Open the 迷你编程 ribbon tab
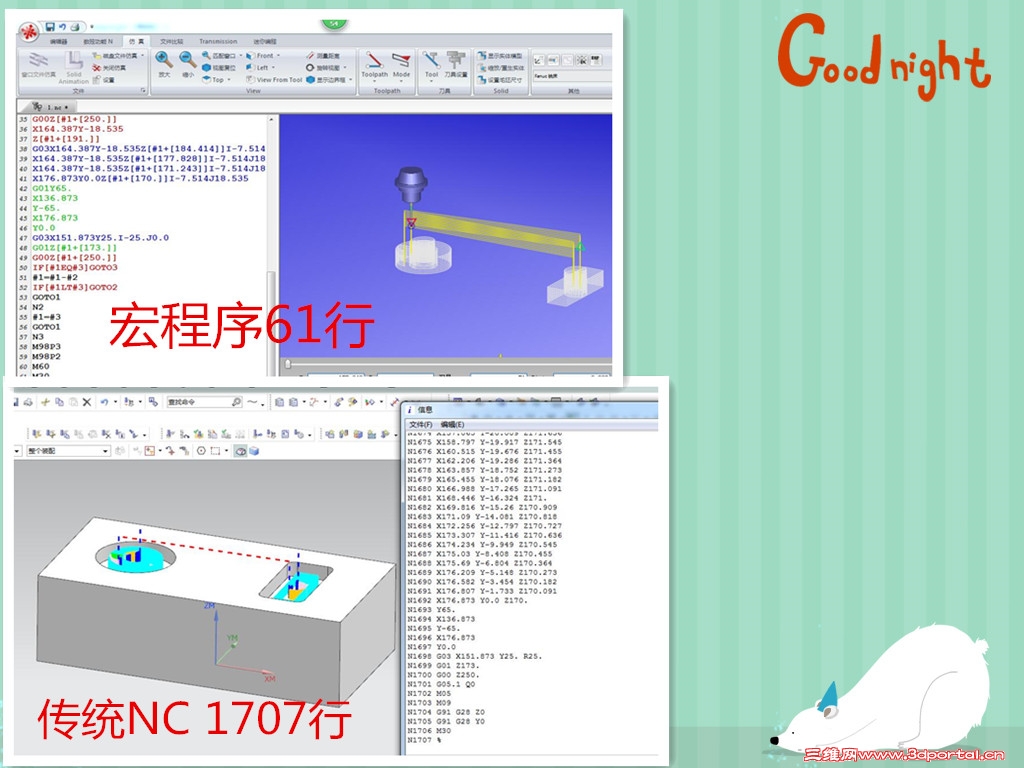 click(x=265, y=41)
